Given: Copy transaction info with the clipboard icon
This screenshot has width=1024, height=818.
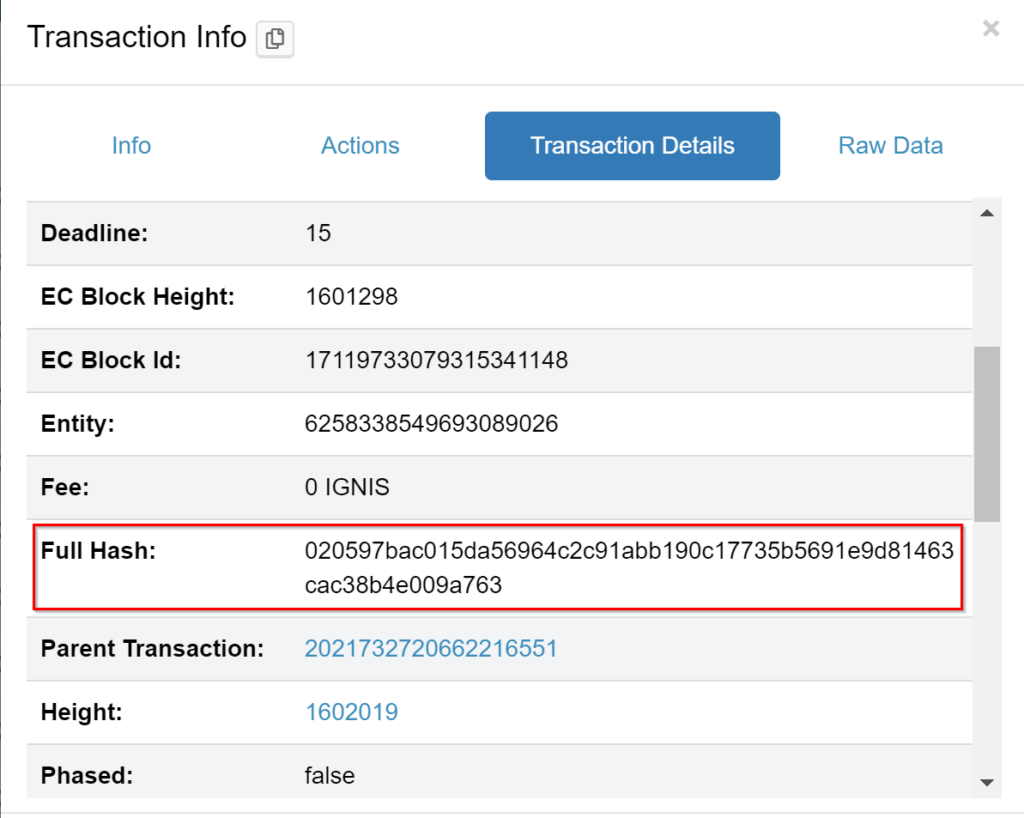Looking at the screenshot, I should tap(275, 39).
